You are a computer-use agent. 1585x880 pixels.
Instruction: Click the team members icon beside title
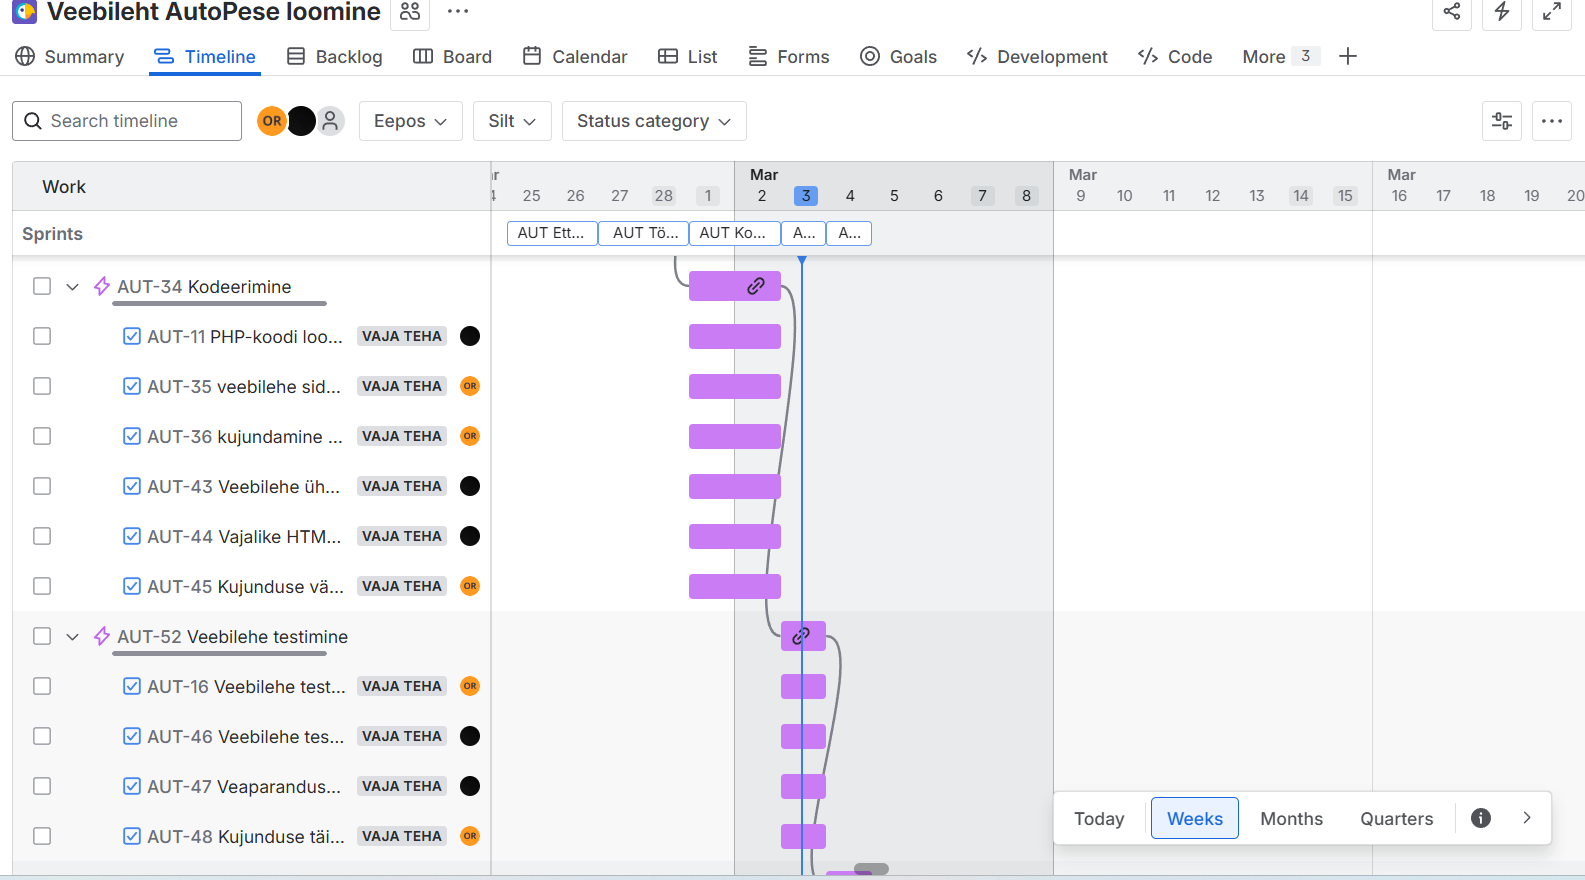click(x=410, y=12)
